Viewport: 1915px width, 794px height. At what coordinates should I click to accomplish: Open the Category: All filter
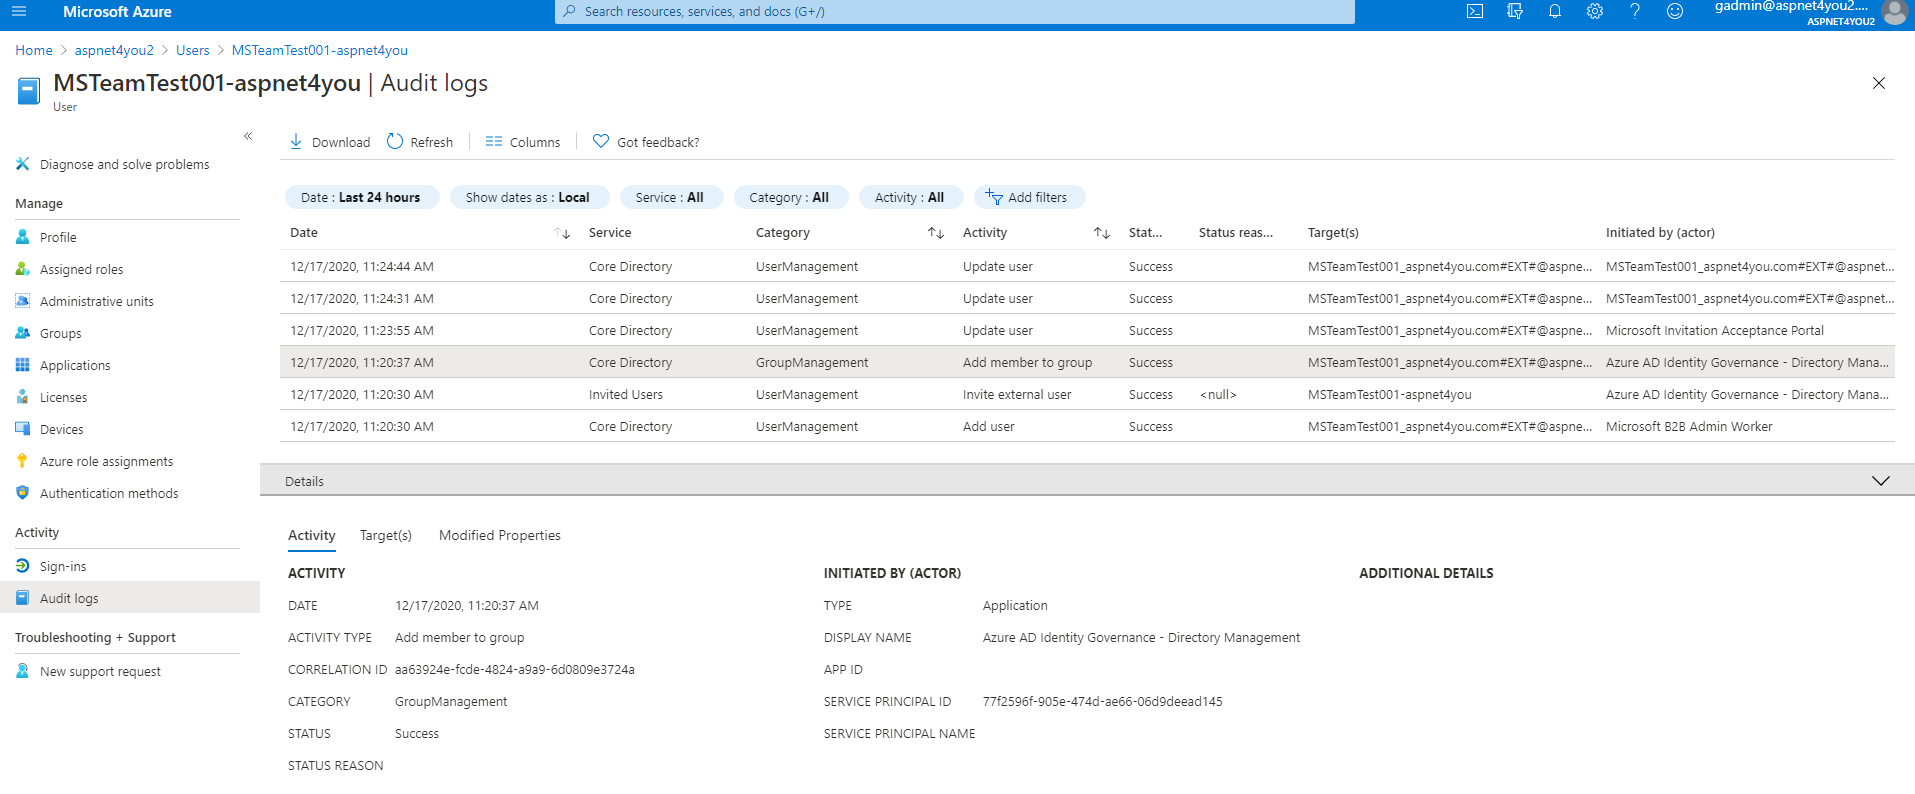(x=790, y=197)
